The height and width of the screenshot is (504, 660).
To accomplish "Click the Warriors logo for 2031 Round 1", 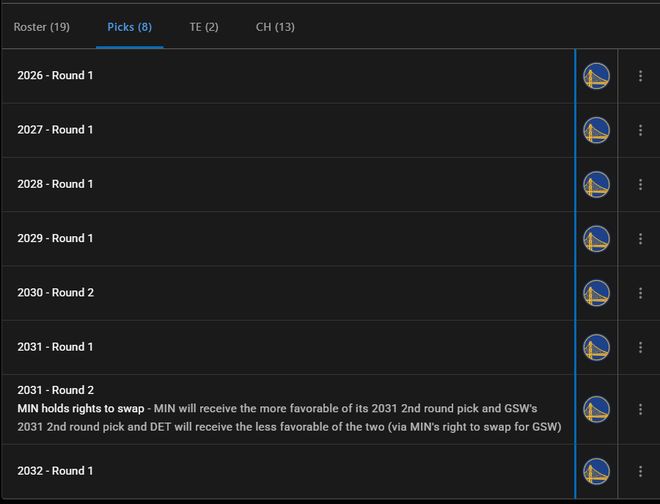I will tap(596, 347).
